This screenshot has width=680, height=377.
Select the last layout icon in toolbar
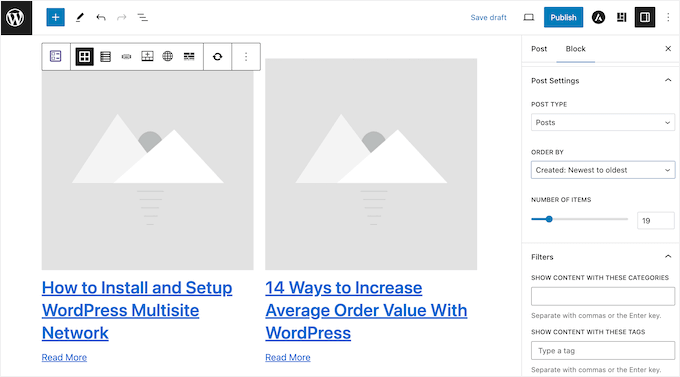tap(189, 56)
